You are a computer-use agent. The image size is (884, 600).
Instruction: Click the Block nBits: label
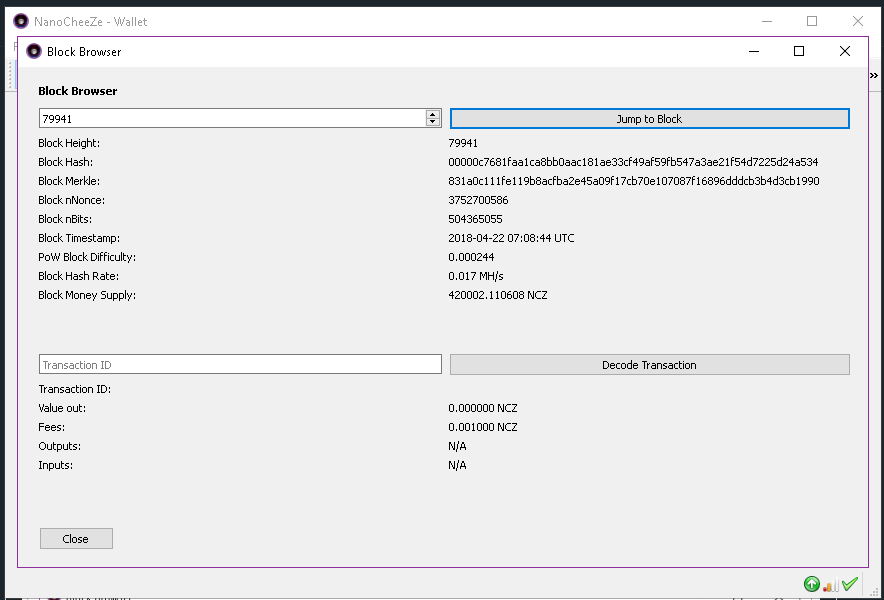pyautogui.click(x=65, y=219)
